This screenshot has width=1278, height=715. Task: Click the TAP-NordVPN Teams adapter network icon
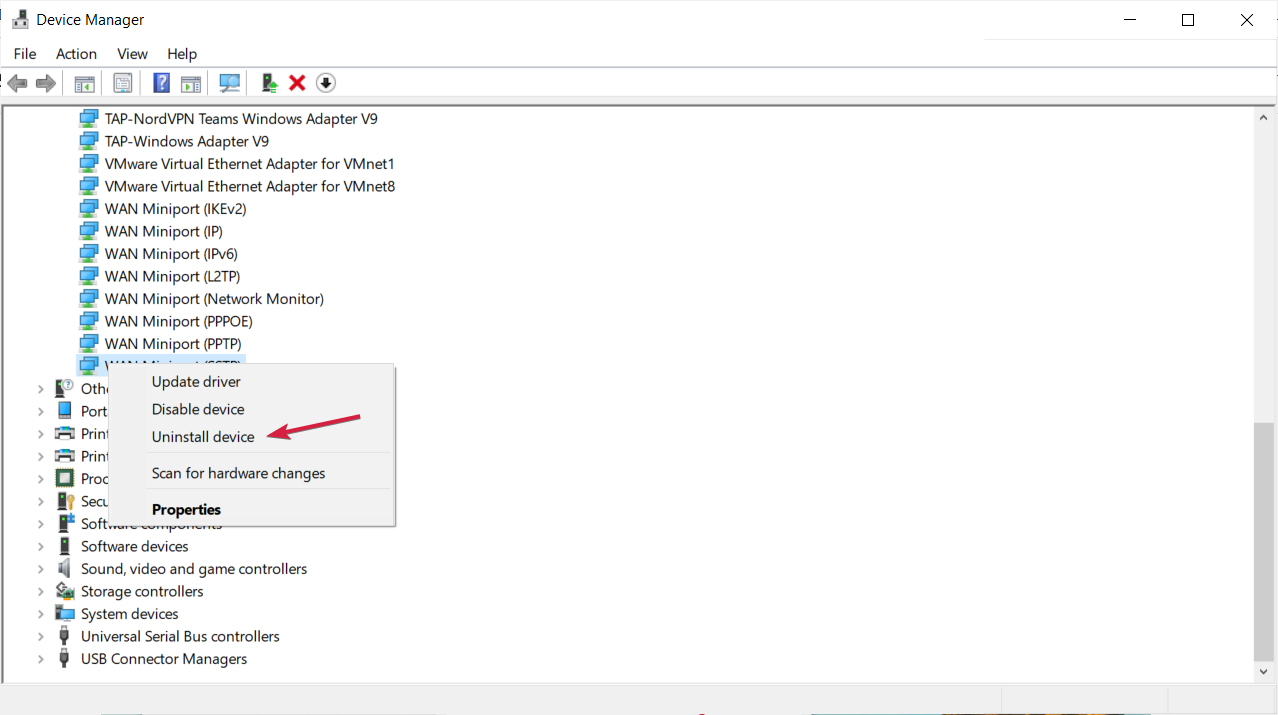point(90,119)
